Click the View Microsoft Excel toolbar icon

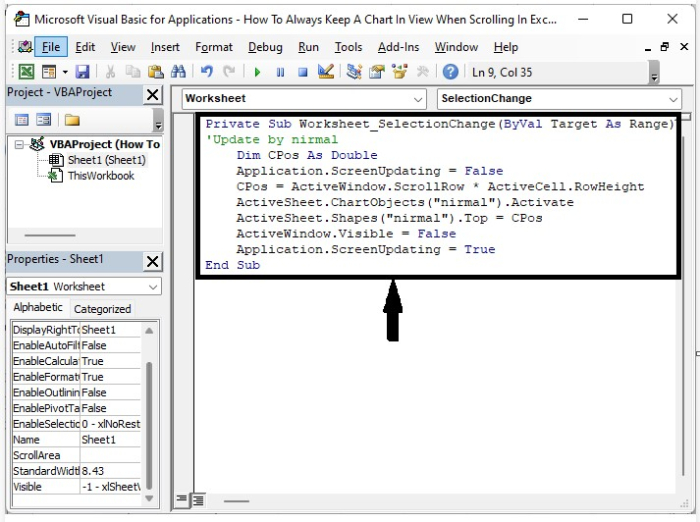pos(26,72)
